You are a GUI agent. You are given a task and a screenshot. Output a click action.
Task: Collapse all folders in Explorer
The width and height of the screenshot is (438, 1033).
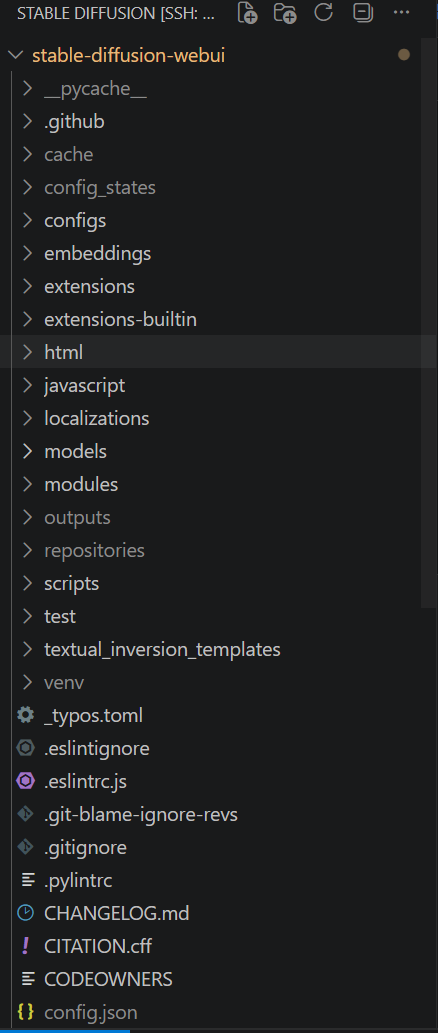click(362, 13)
